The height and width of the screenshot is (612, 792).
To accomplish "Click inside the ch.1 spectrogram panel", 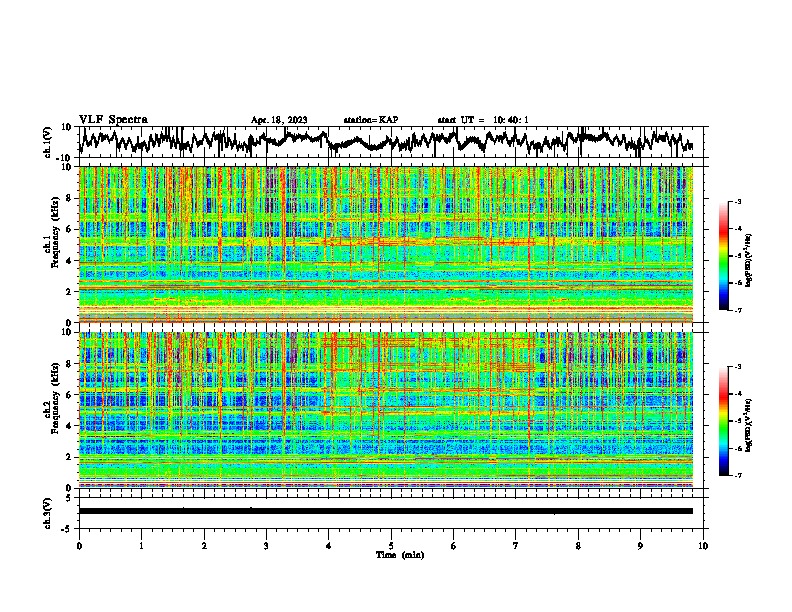I will pos(386,244).
